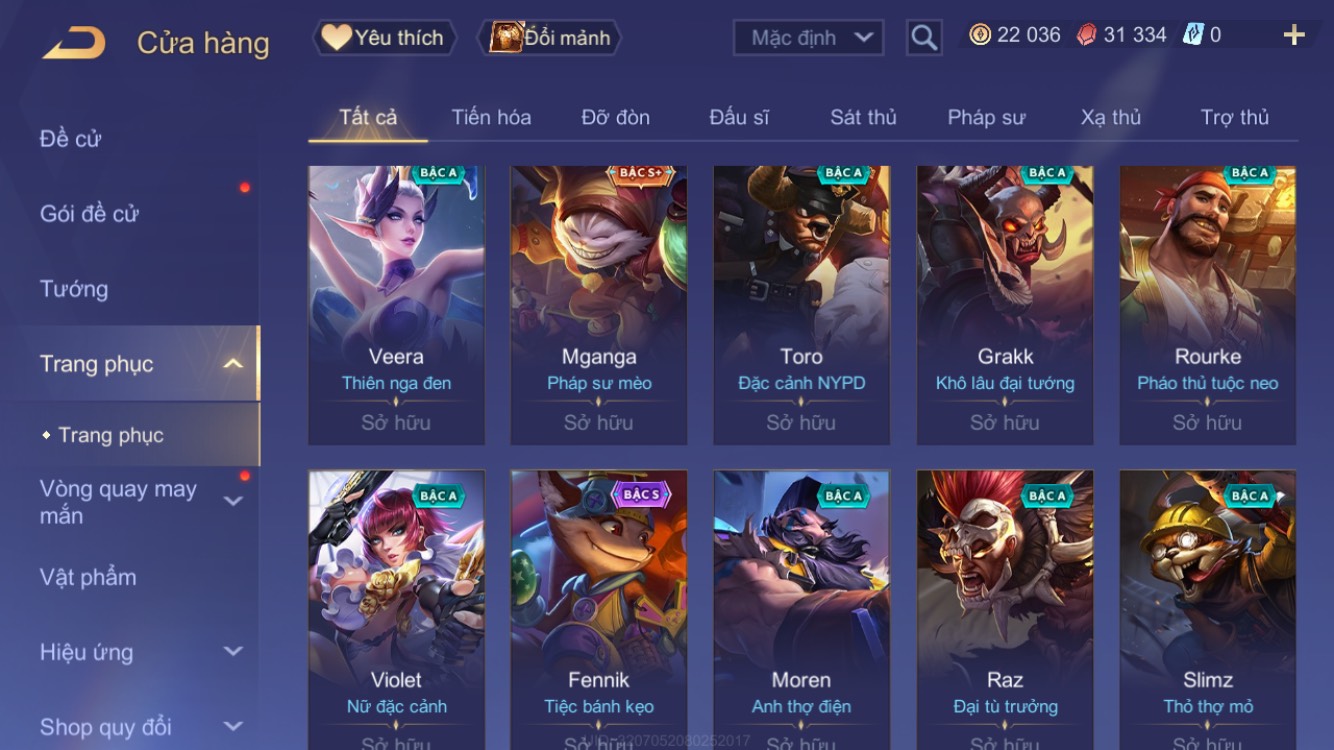Click the red ruby currency icon
This screenshot has height=750, width=1334.
pyautogui.click(x=1086, y=35)
